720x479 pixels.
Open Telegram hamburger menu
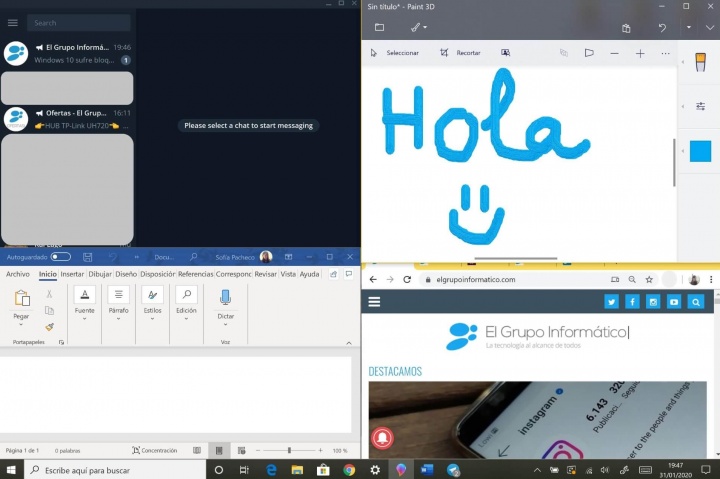pyautogui.click(x=13, y=23)
